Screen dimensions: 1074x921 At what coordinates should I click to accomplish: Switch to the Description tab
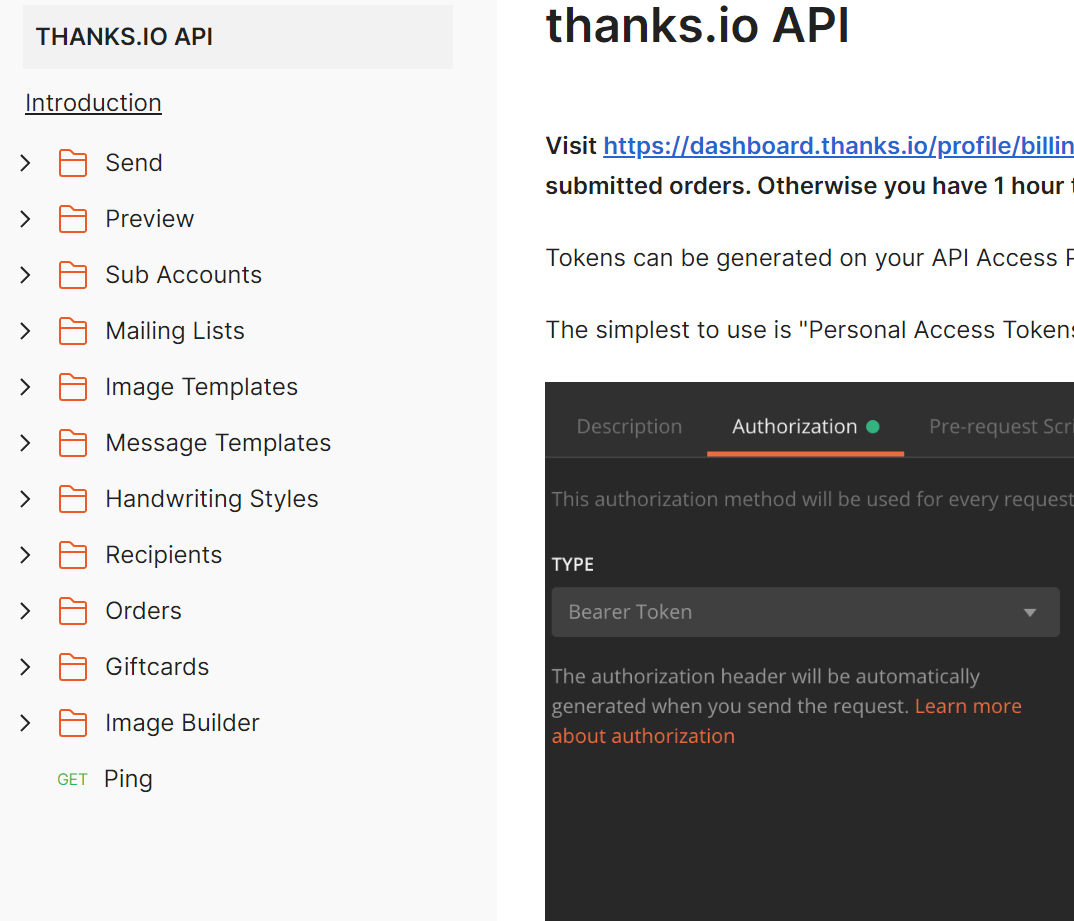[629, 427]
